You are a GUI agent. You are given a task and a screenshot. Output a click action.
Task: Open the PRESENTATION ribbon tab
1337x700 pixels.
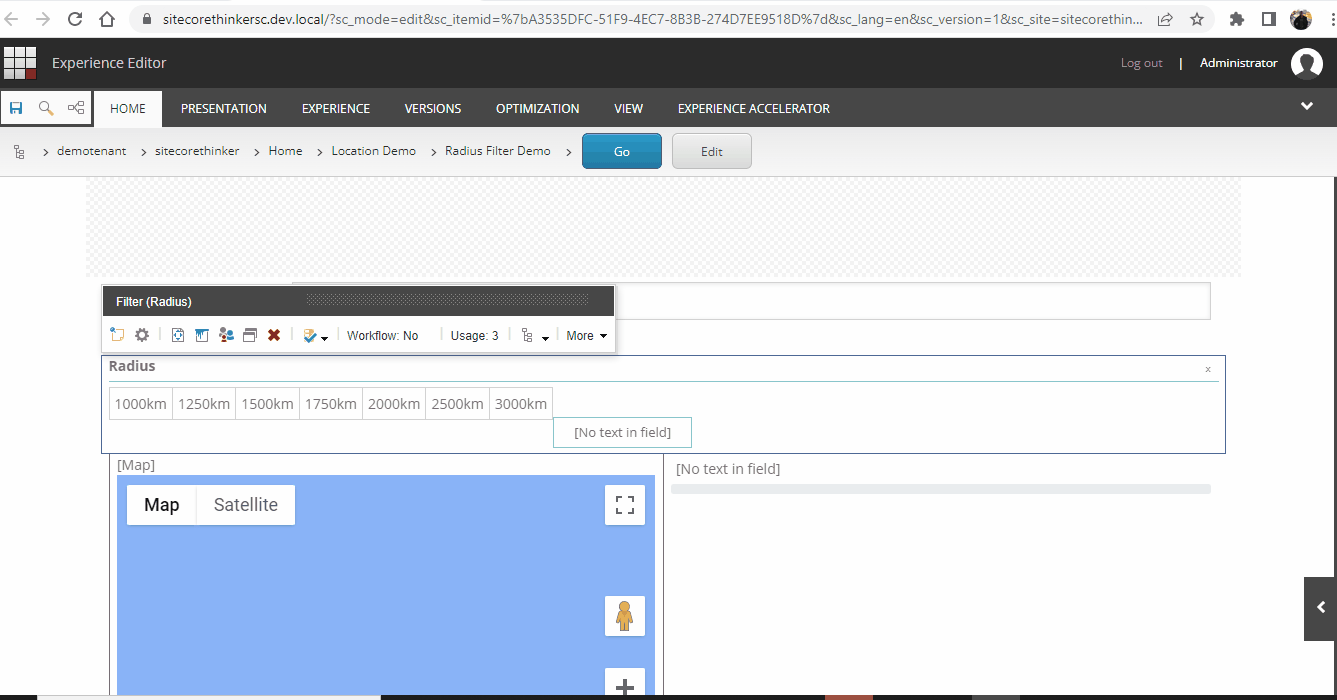[x=224, y=108]
